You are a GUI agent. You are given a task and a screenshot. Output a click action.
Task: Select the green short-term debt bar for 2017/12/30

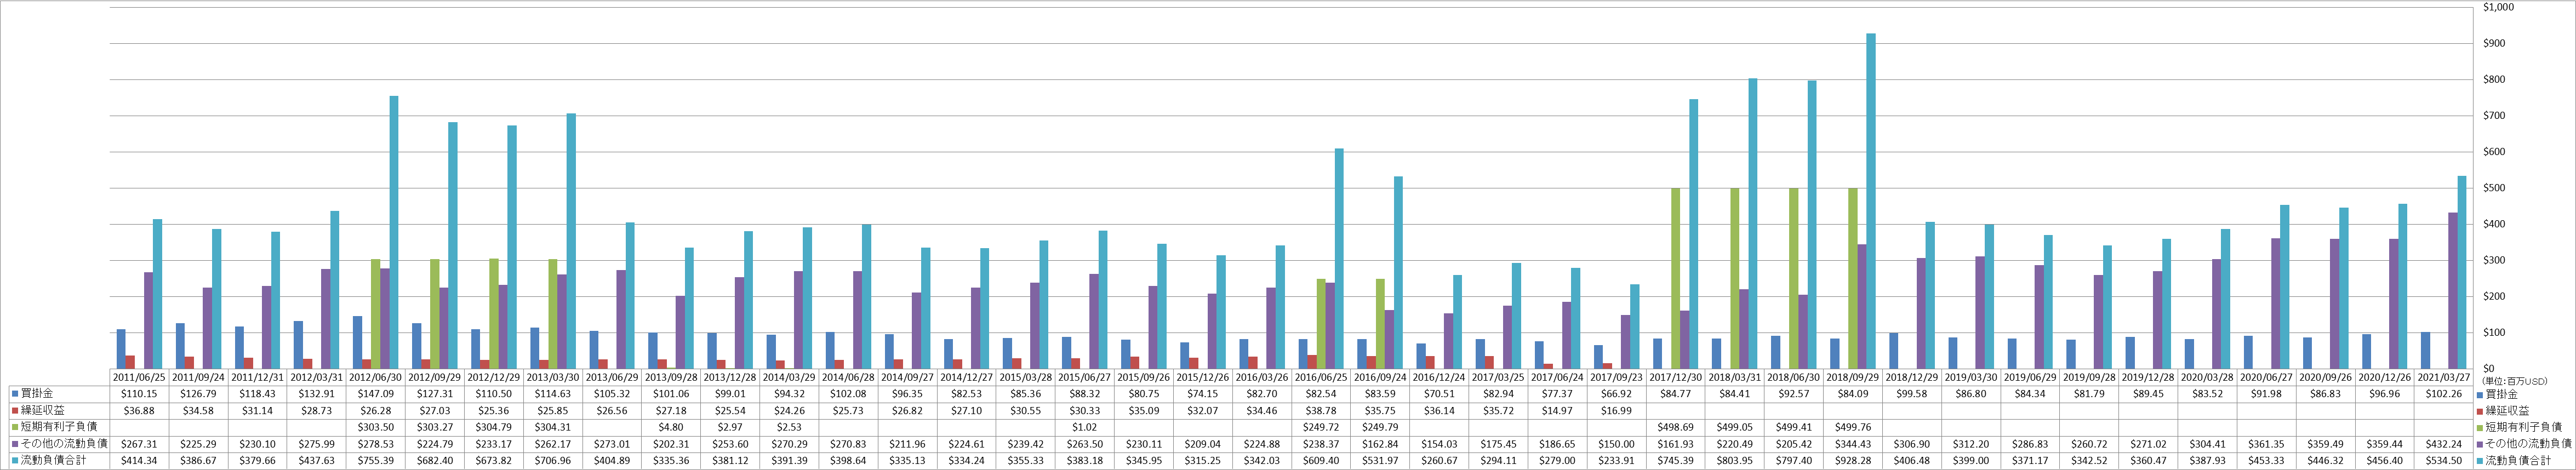pyautogui.click(x=1675, y=279)
